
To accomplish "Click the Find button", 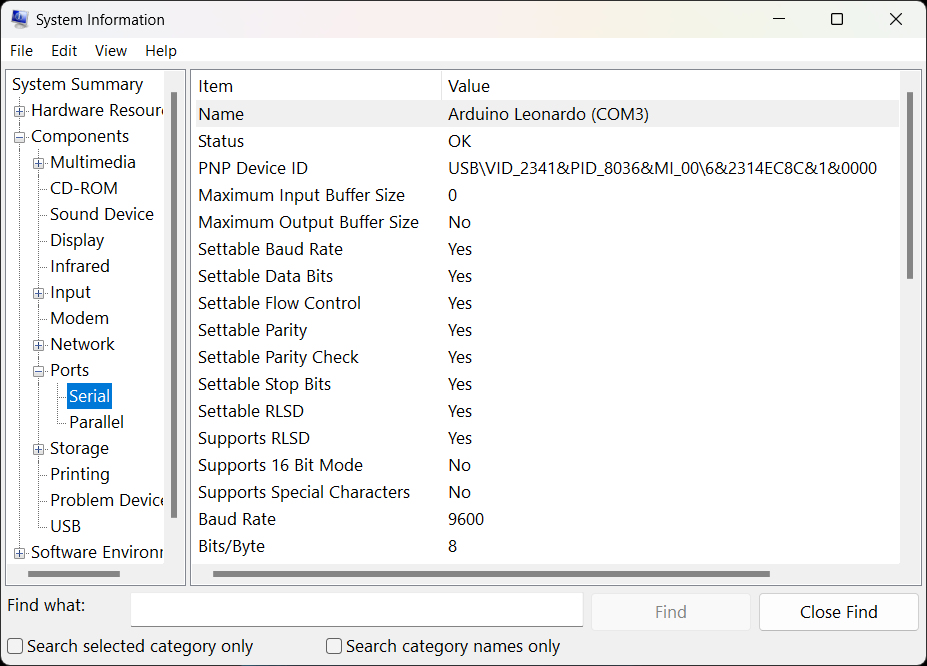I will click(670, 612).
